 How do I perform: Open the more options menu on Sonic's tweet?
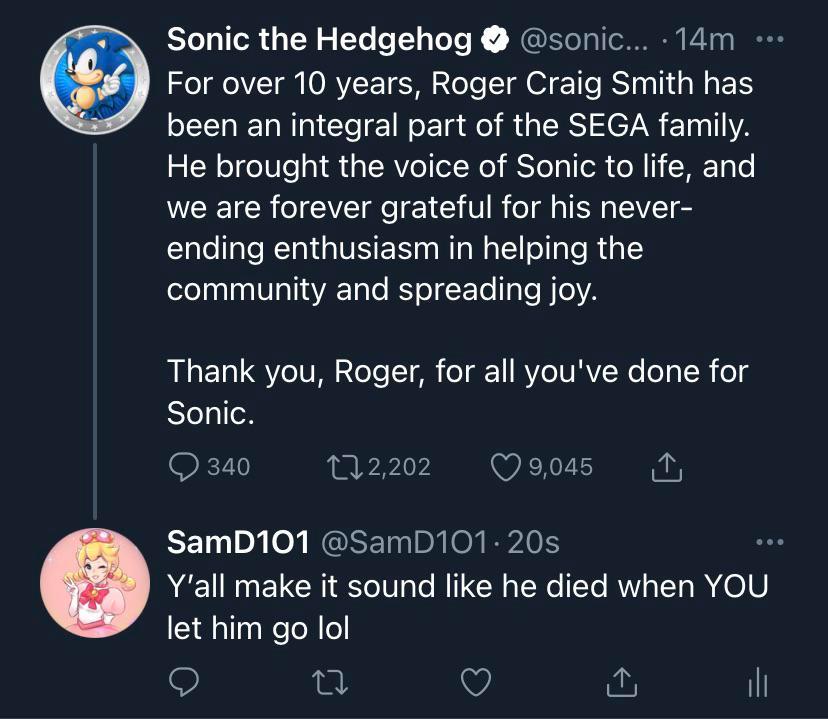770,38
